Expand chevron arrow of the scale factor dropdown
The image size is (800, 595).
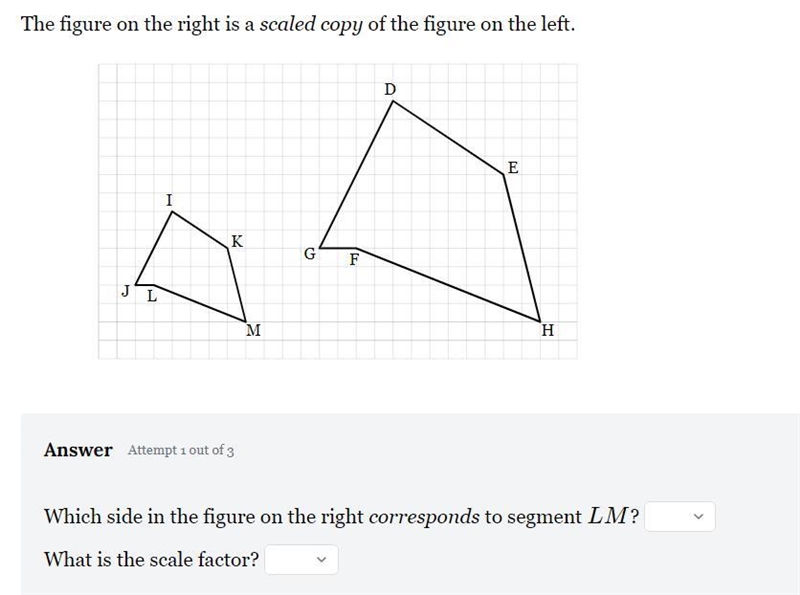coord(321,559)
